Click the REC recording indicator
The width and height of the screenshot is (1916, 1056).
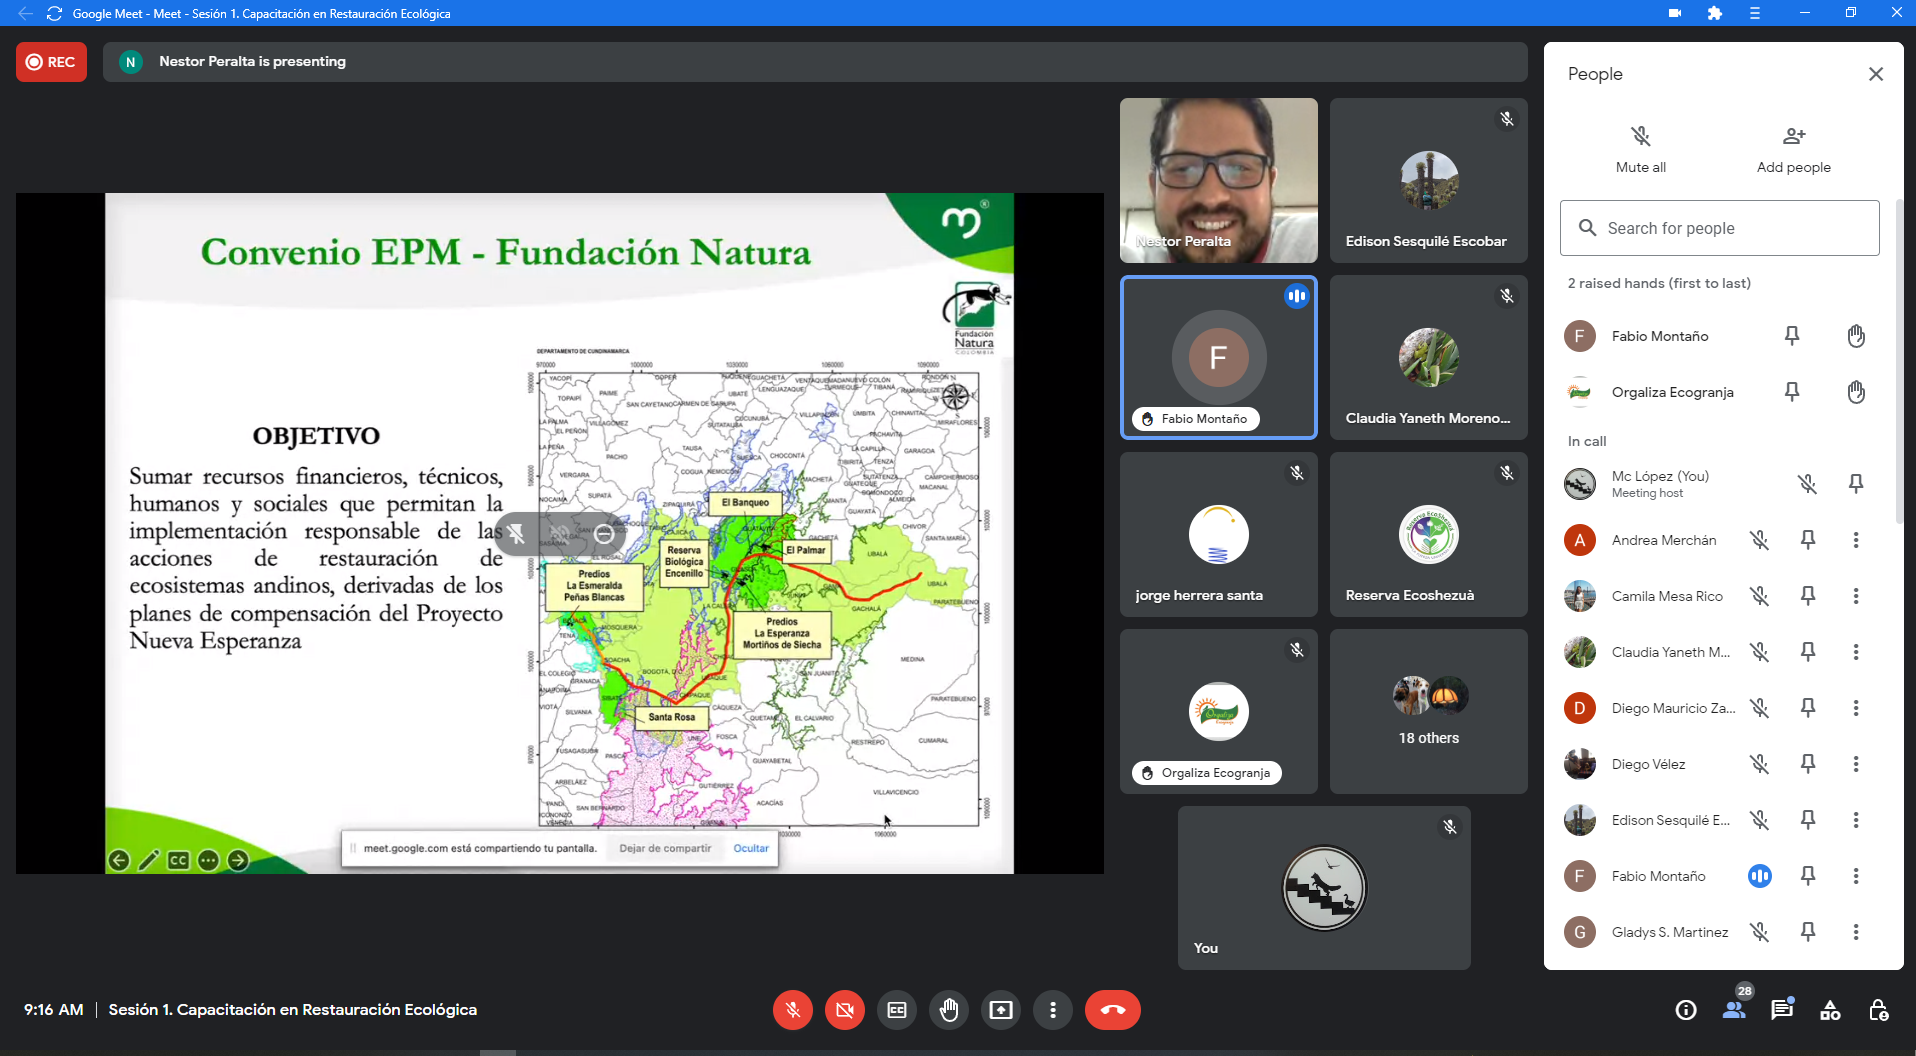52,62
